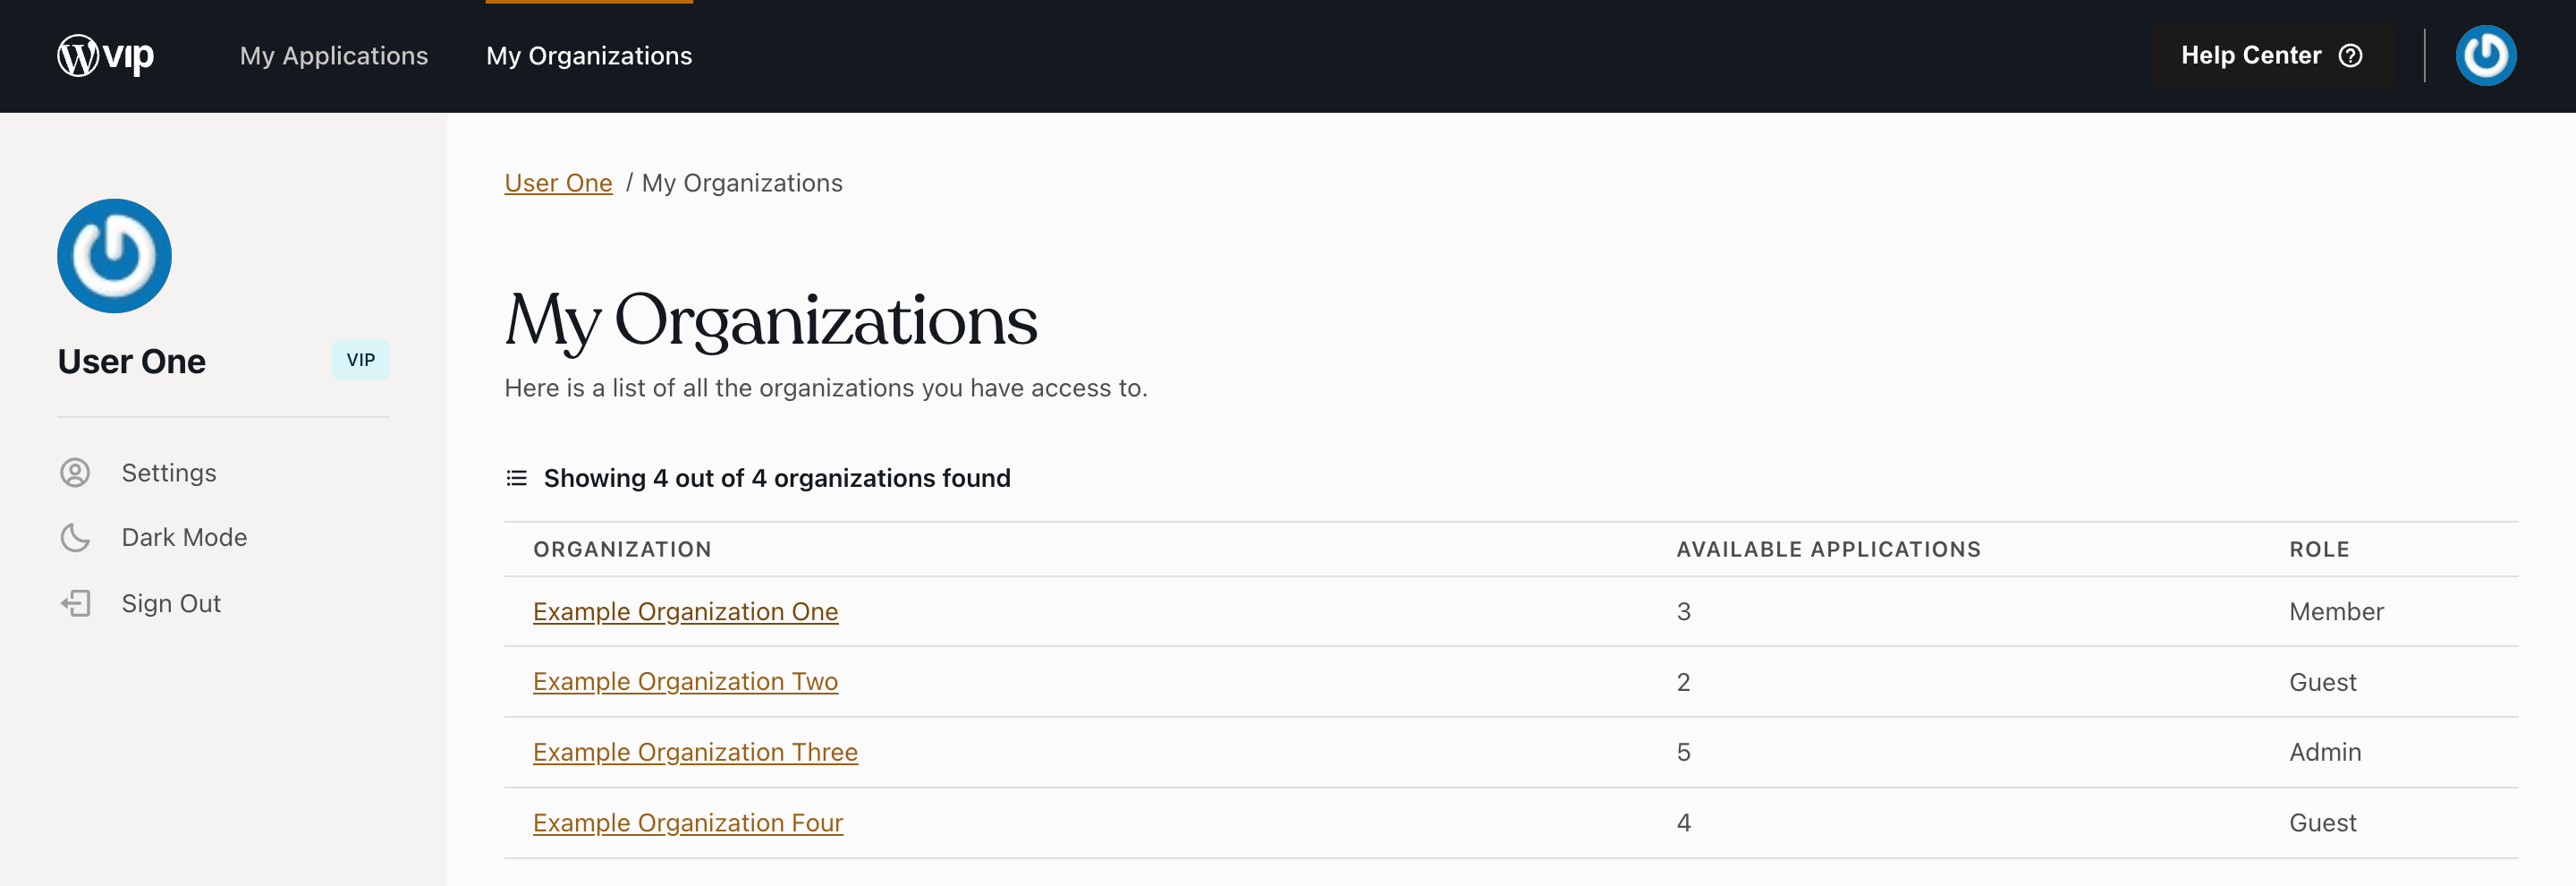Screen dimensions: 2576x886
Task: Click the Available Applications column header
Action: pos(1828,548)
